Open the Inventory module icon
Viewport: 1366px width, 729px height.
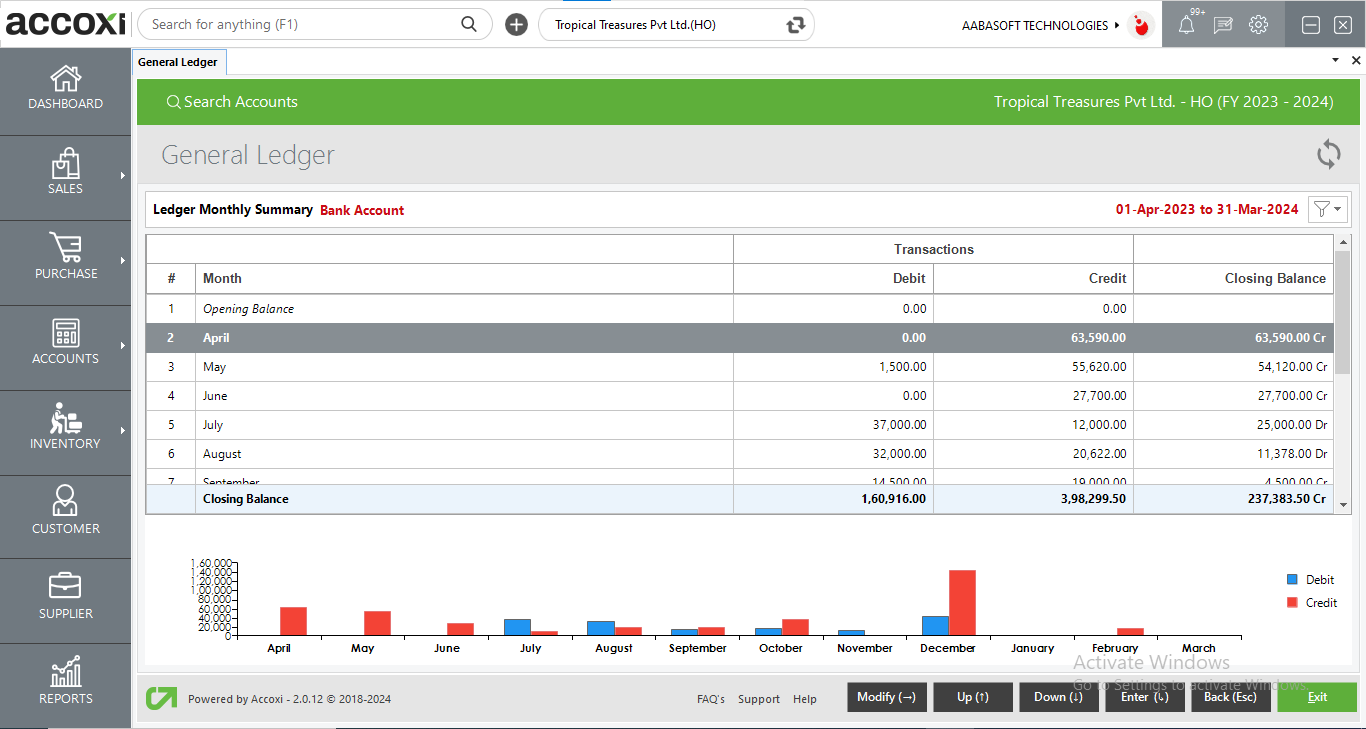pyautogui.click(x=65, y=418)
